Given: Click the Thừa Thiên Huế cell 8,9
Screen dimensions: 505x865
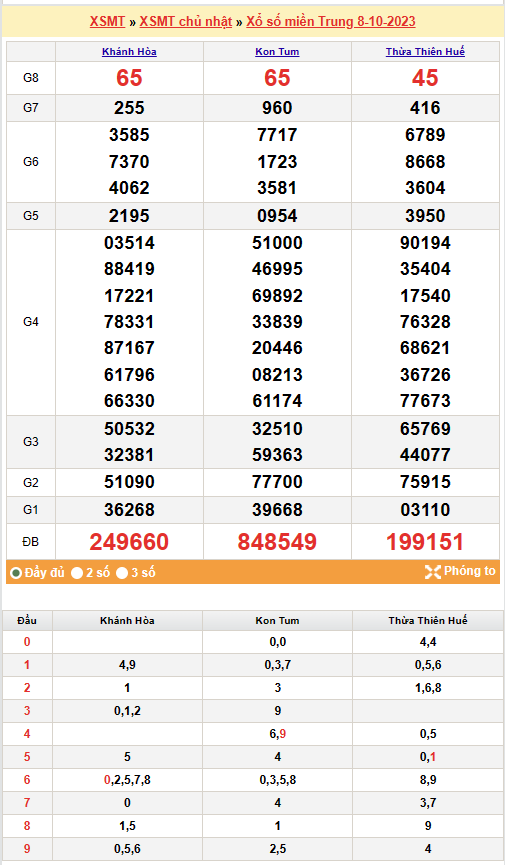Looking at the screenshot, I should [428, 780].
